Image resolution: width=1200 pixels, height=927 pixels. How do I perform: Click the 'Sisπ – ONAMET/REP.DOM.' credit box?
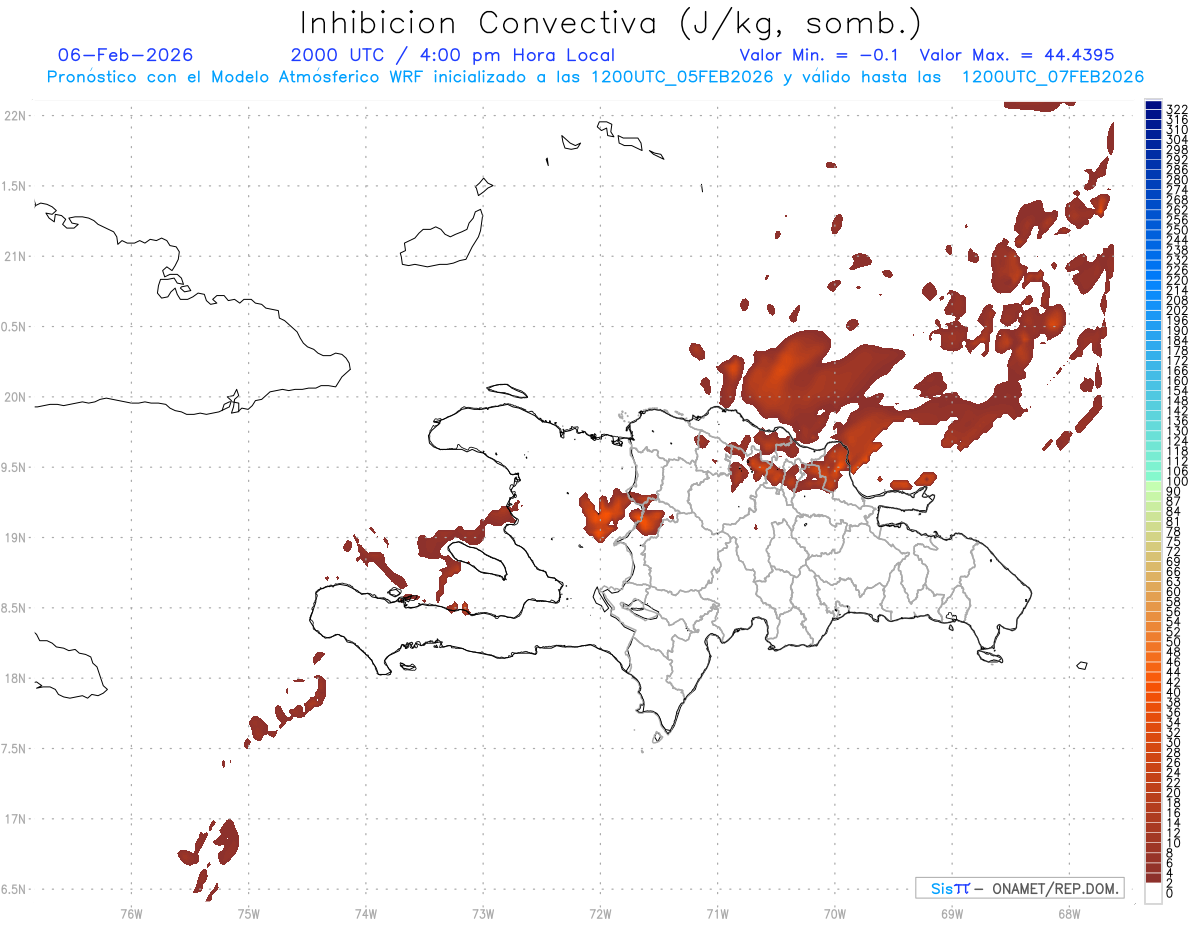(1019, 888)
